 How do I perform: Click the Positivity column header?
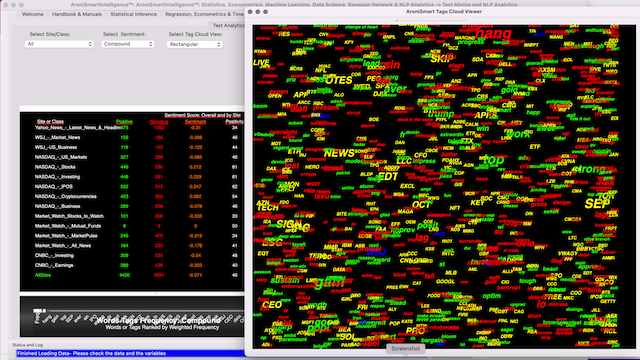point(234,122)
